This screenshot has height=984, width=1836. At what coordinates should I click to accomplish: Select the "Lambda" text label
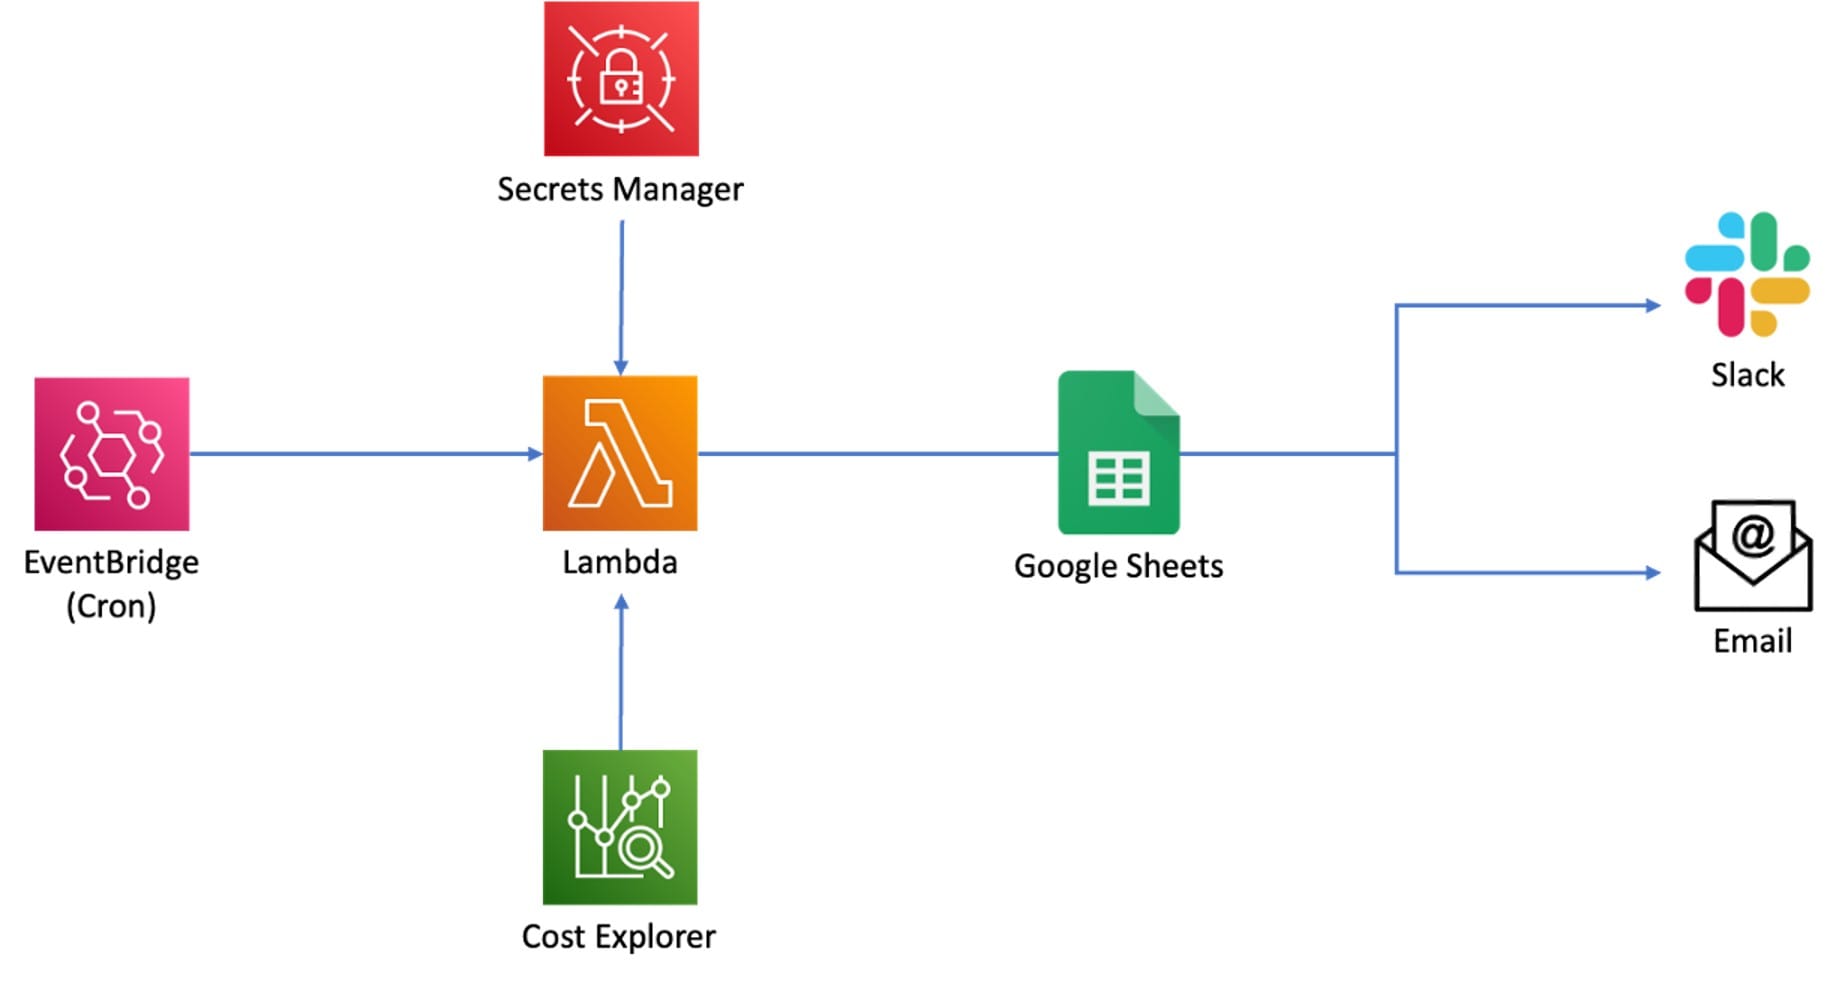(x=620, y=562)
